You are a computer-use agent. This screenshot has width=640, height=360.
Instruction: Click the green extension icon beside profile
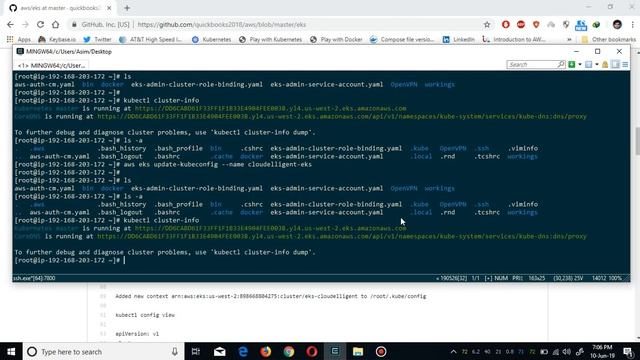click(596, 24)
